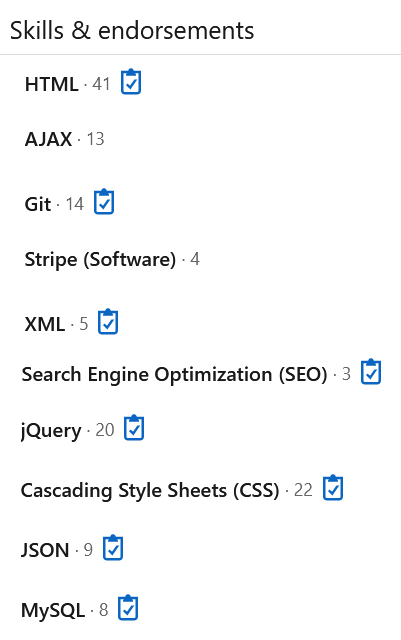Click the assessment badge beside JSON
The width and height of the screenshot is (401, 640).
113,548
